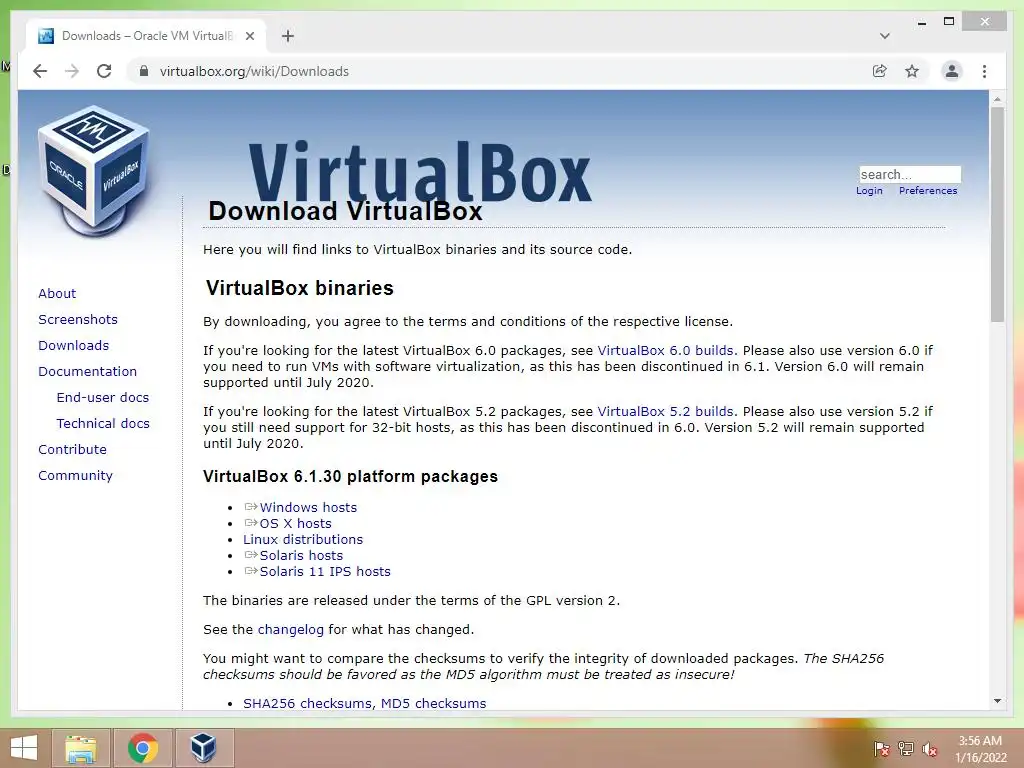Click the Action Center flag tray icon
This screenshot has height=768, width=1024.
pyautogui.click(x=881, y=748)
